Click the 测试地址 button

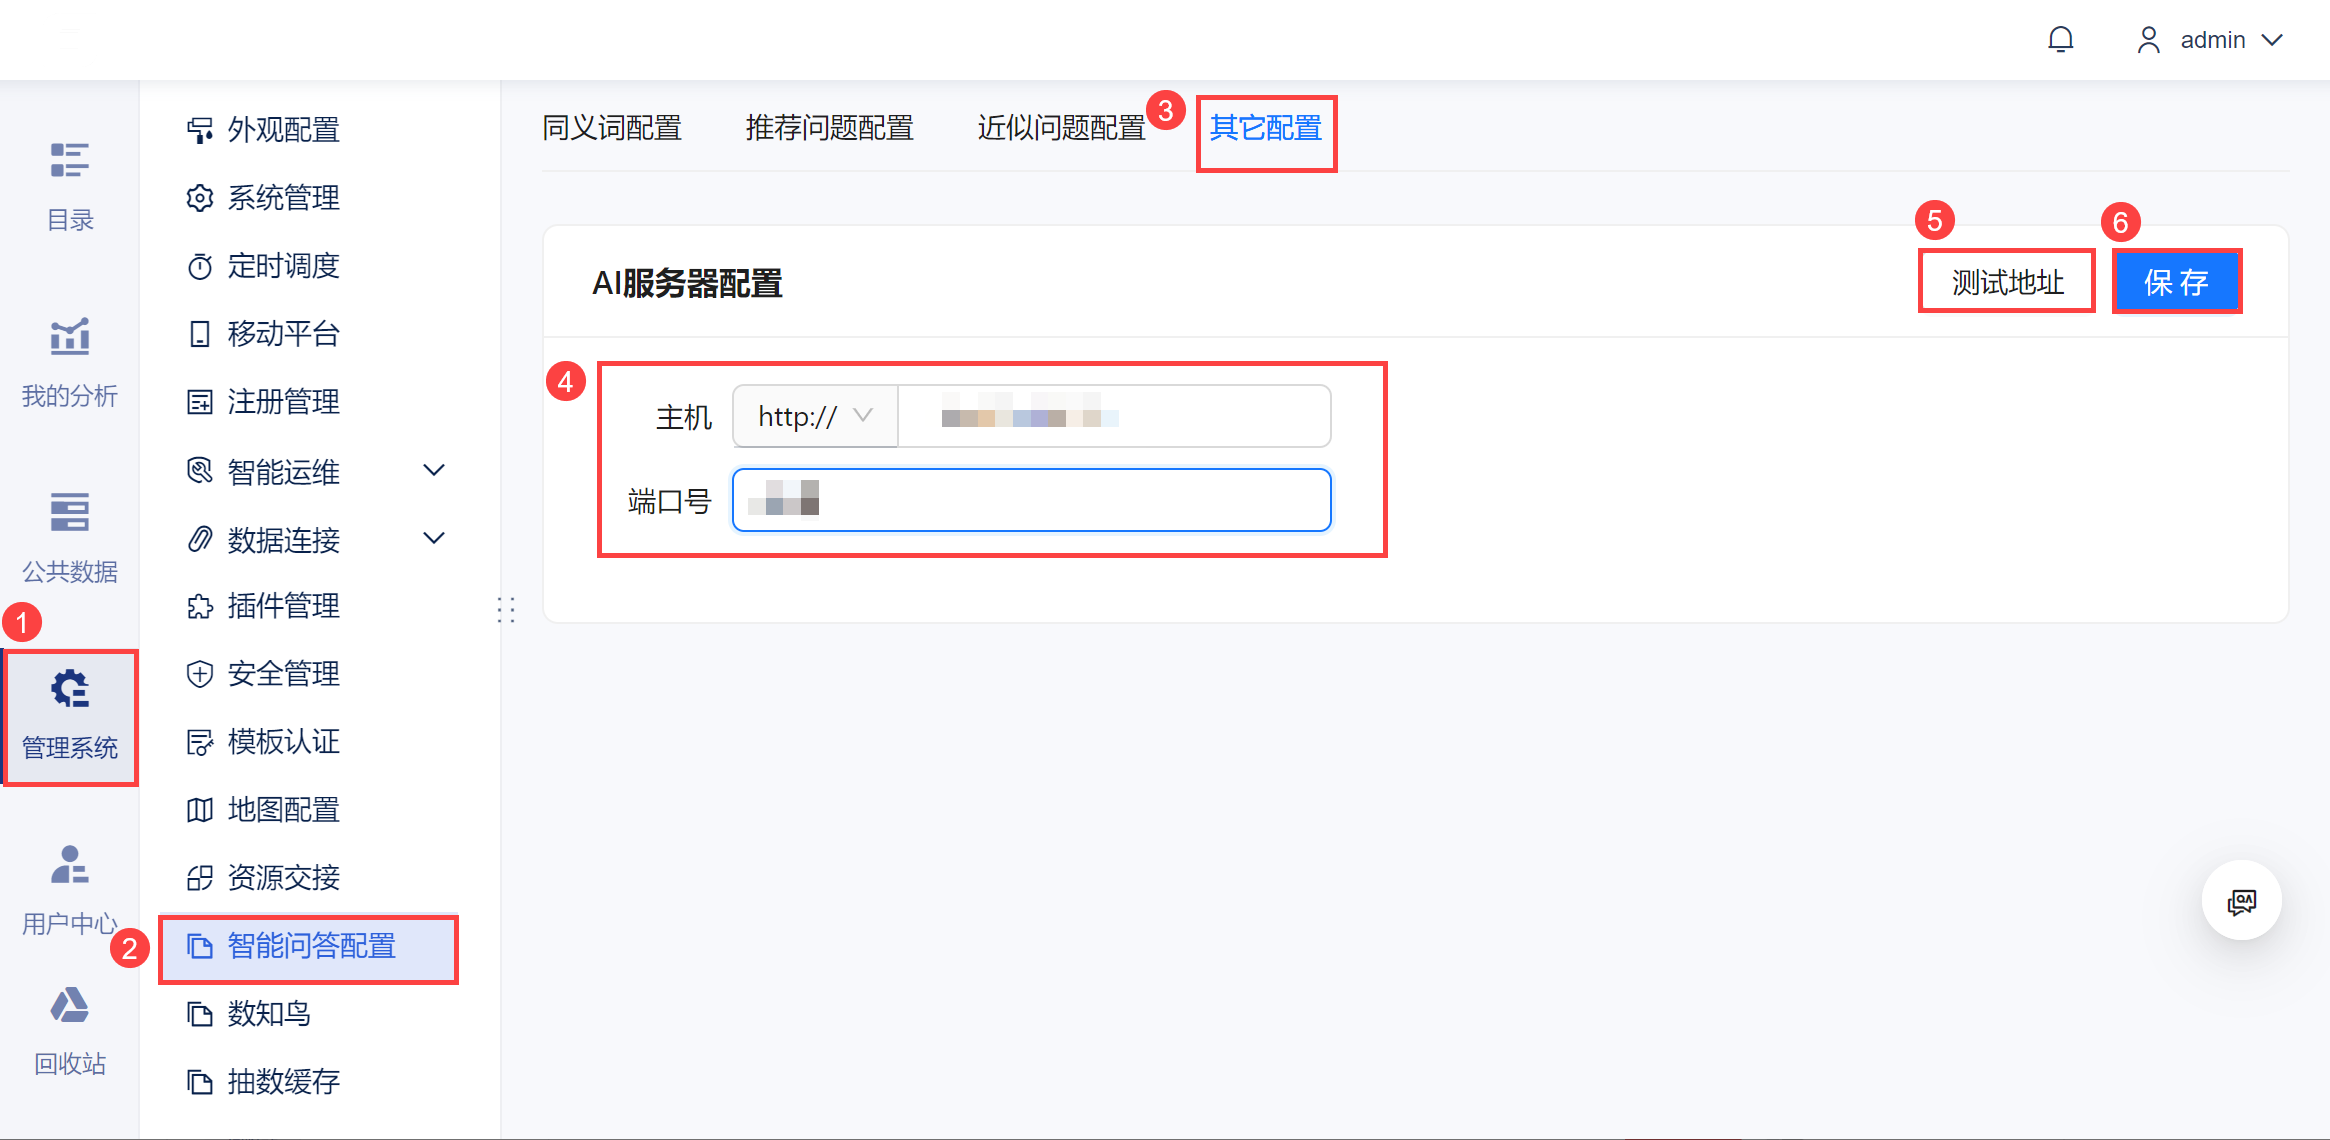(x=2007, y=282)
